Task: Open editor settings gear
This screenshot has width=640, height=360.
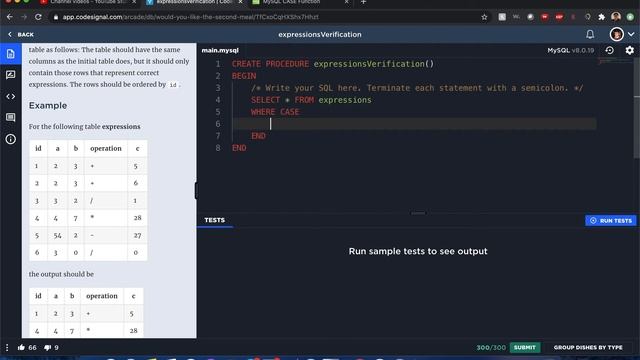Action: coord(630,50)
